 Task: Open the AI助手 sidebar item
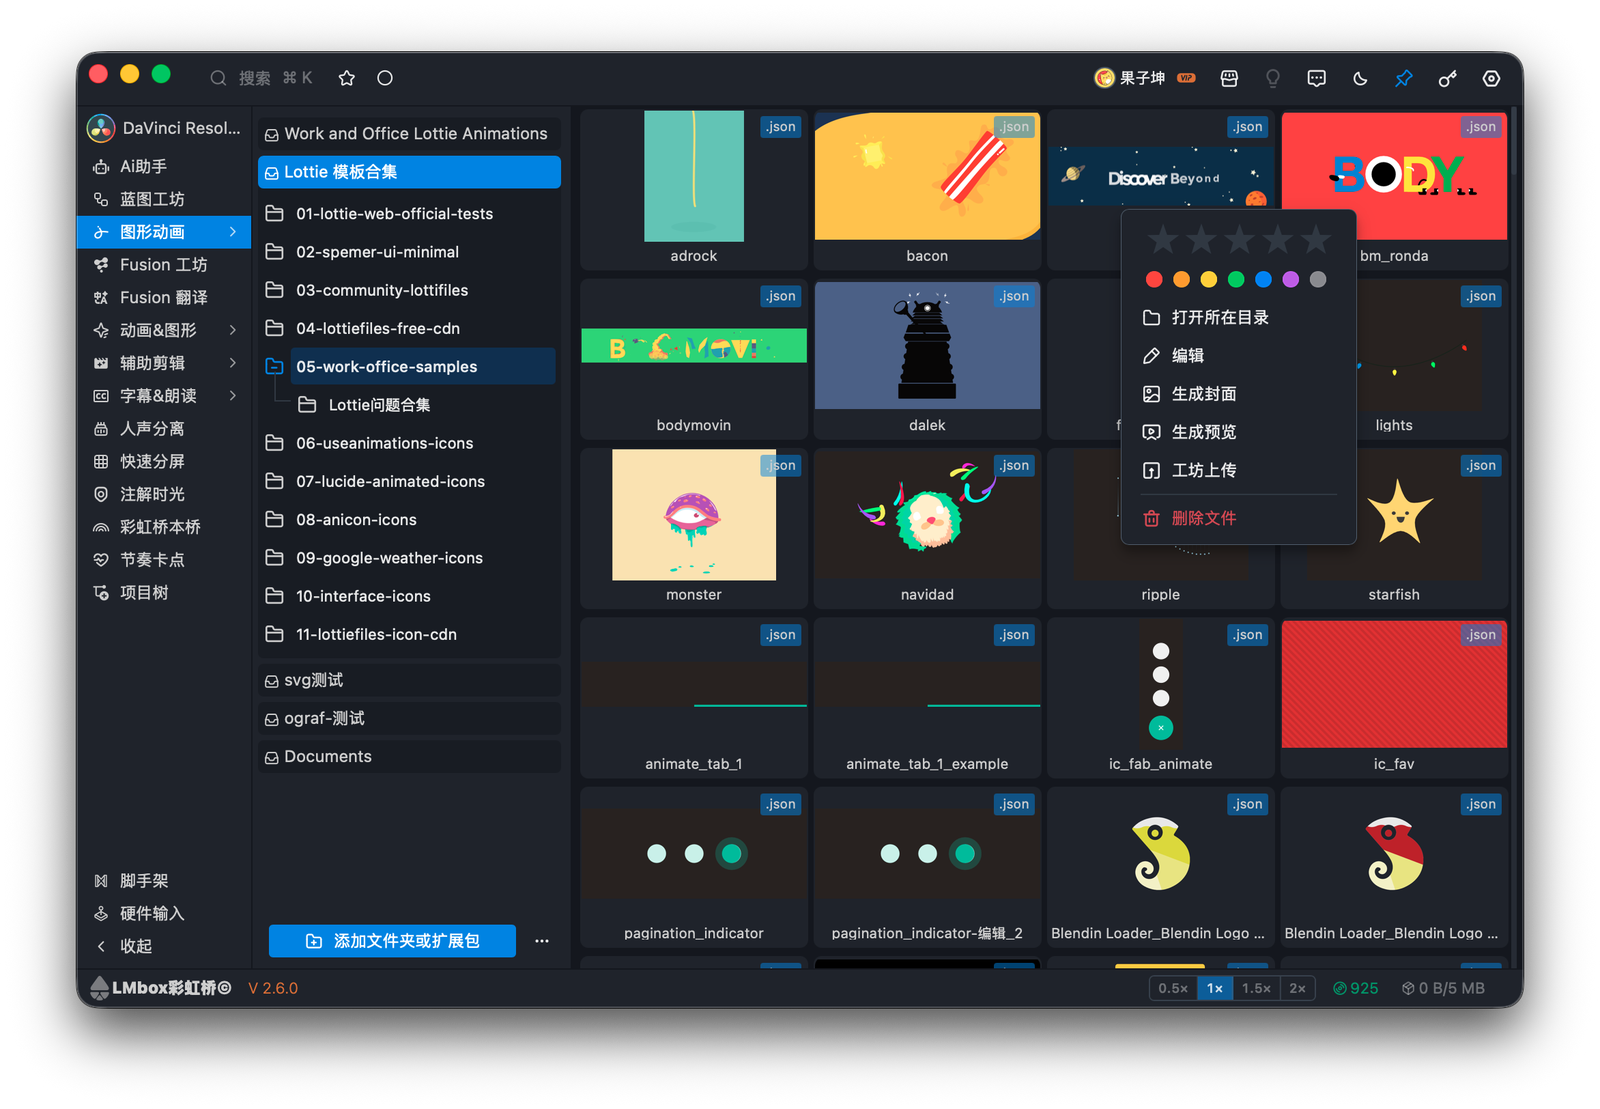pos(164,166)
